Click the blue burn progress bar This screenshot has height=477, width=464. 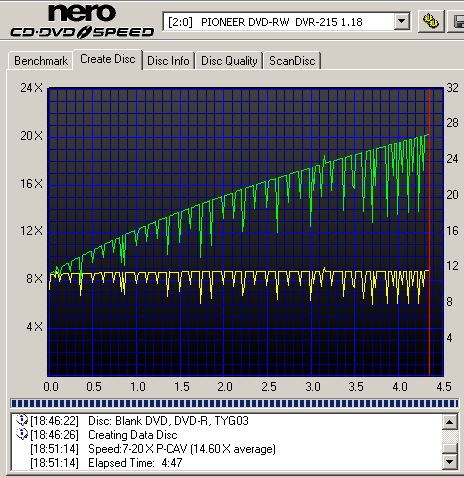point(235,404)
